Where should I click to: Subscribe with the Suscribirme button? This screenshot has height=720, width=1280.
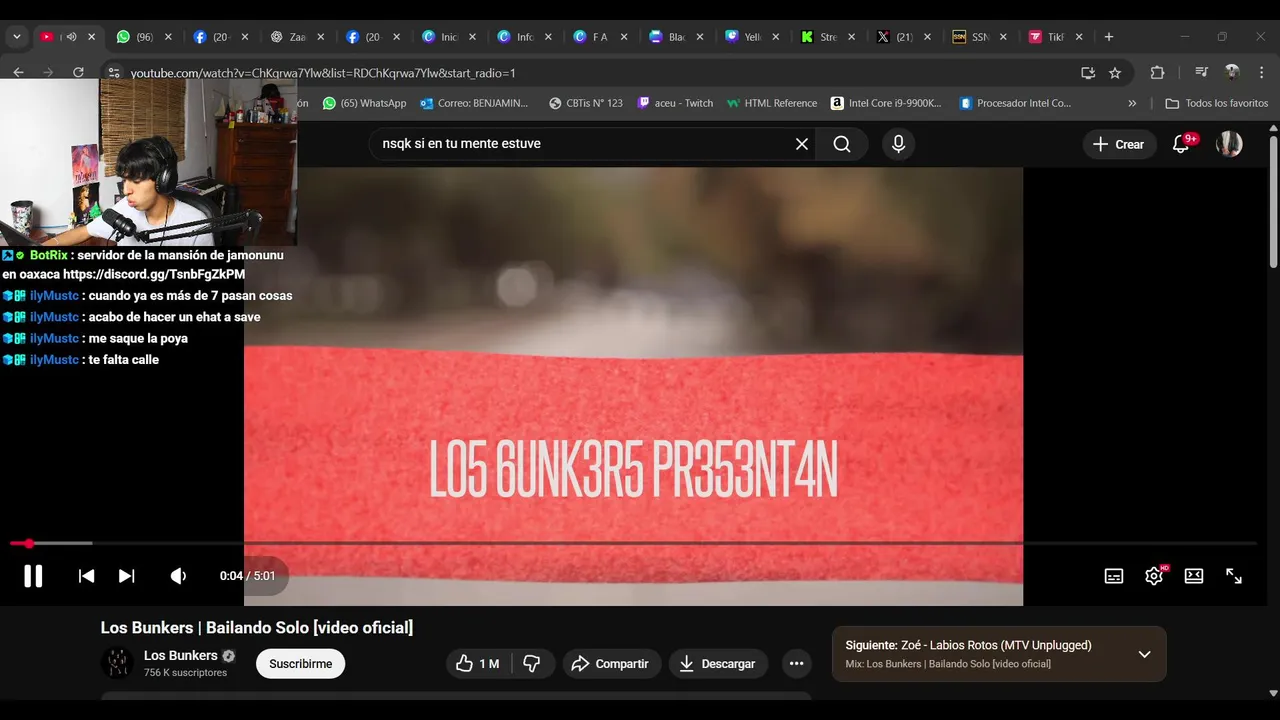point(300,664)
